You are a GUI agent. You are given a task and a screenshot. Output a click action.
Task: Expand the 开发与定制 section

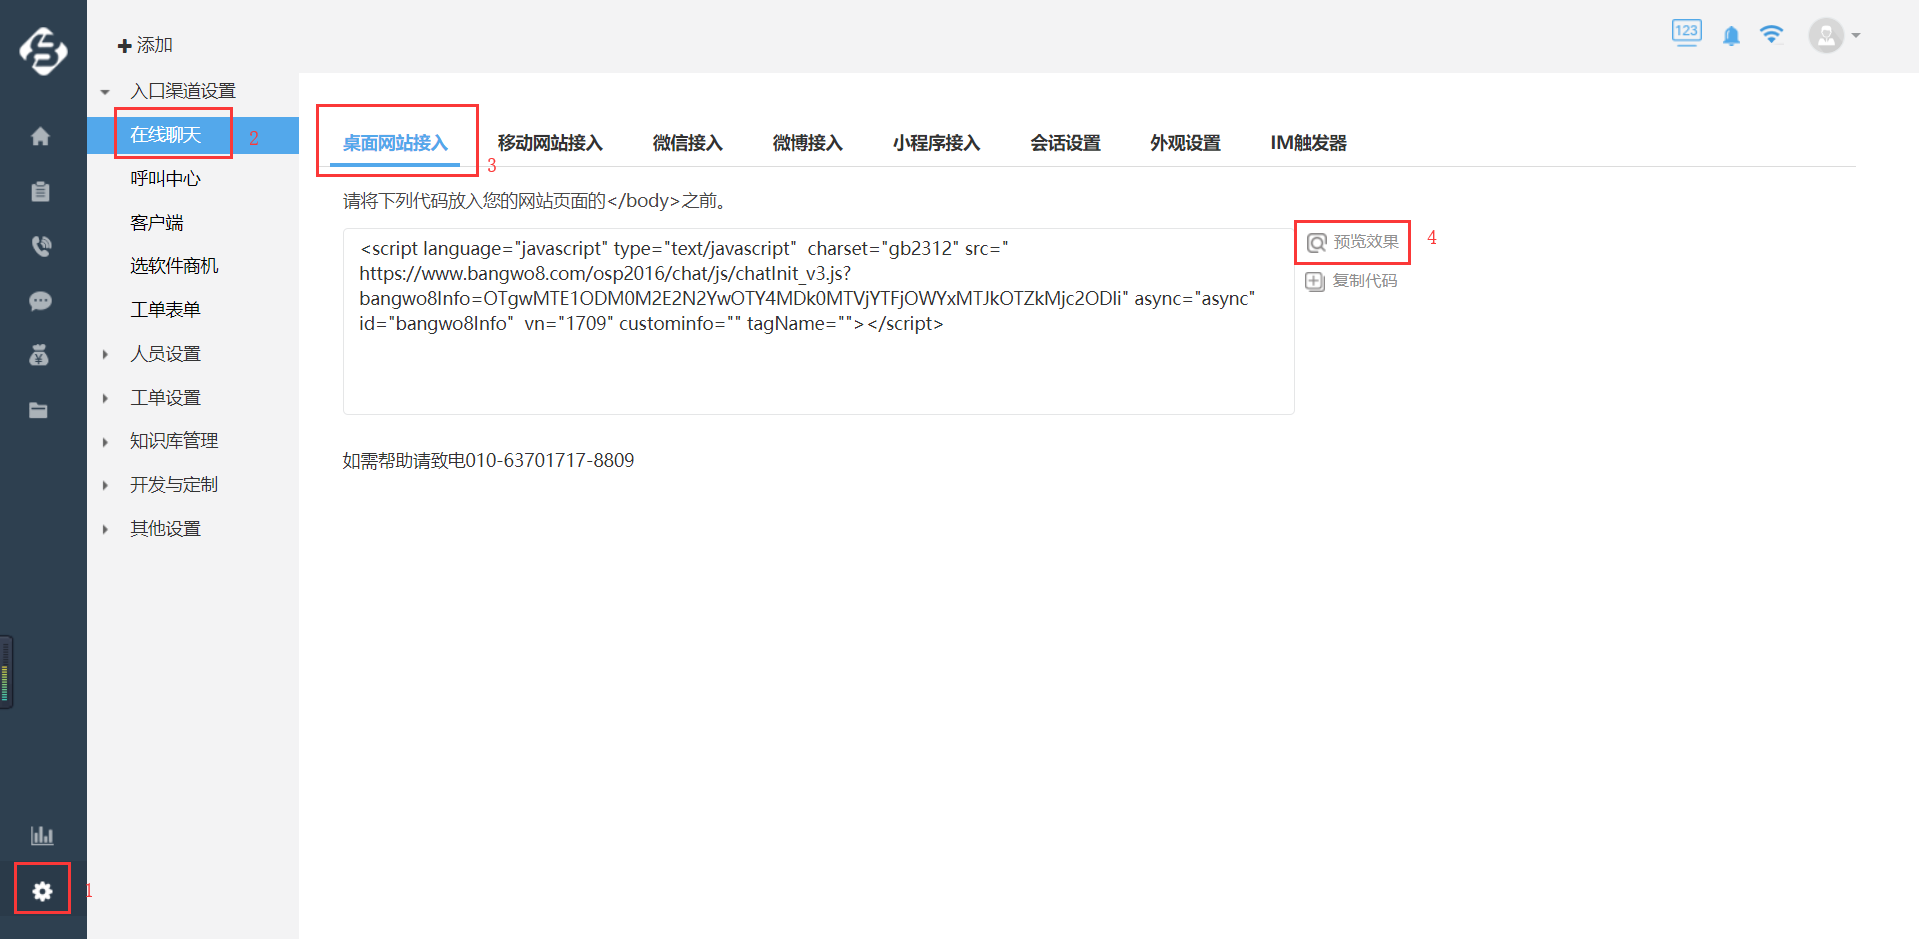pyautogui.click(x=105, y=485)
